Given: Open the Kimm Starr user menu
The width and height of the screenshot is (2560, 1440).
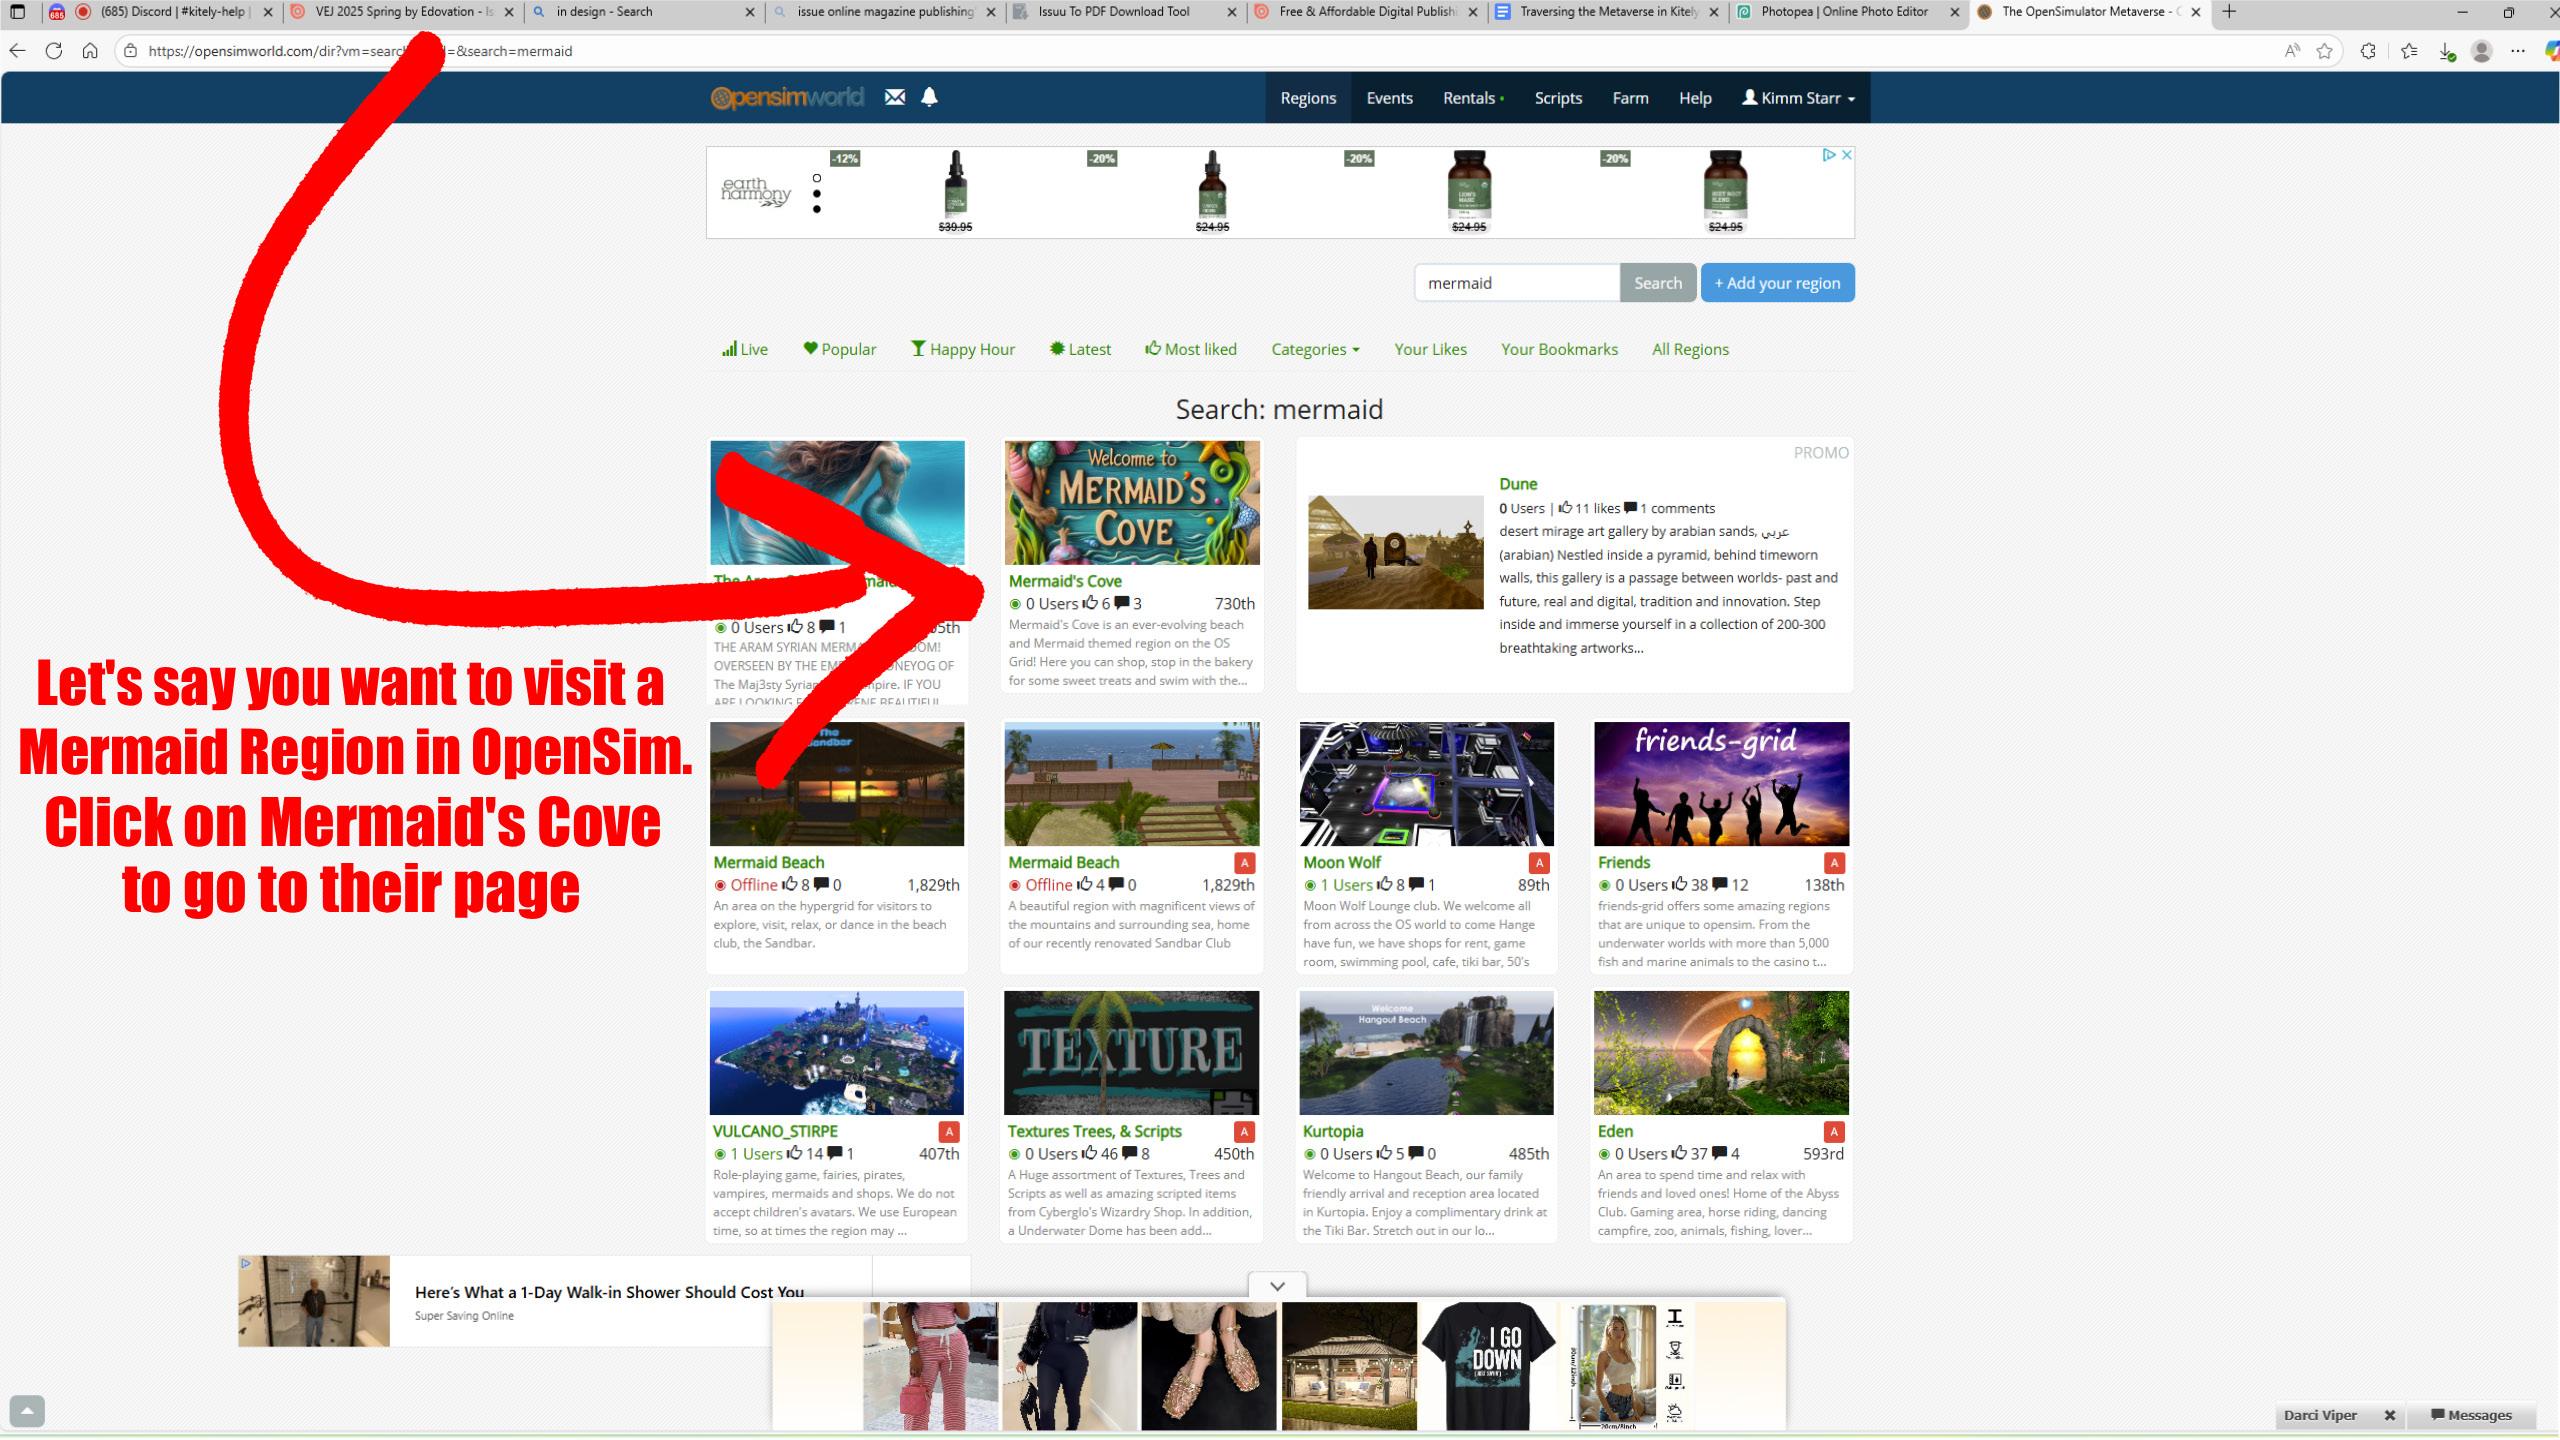Looking at the screenshot, I should click(x=1798, y=98).
